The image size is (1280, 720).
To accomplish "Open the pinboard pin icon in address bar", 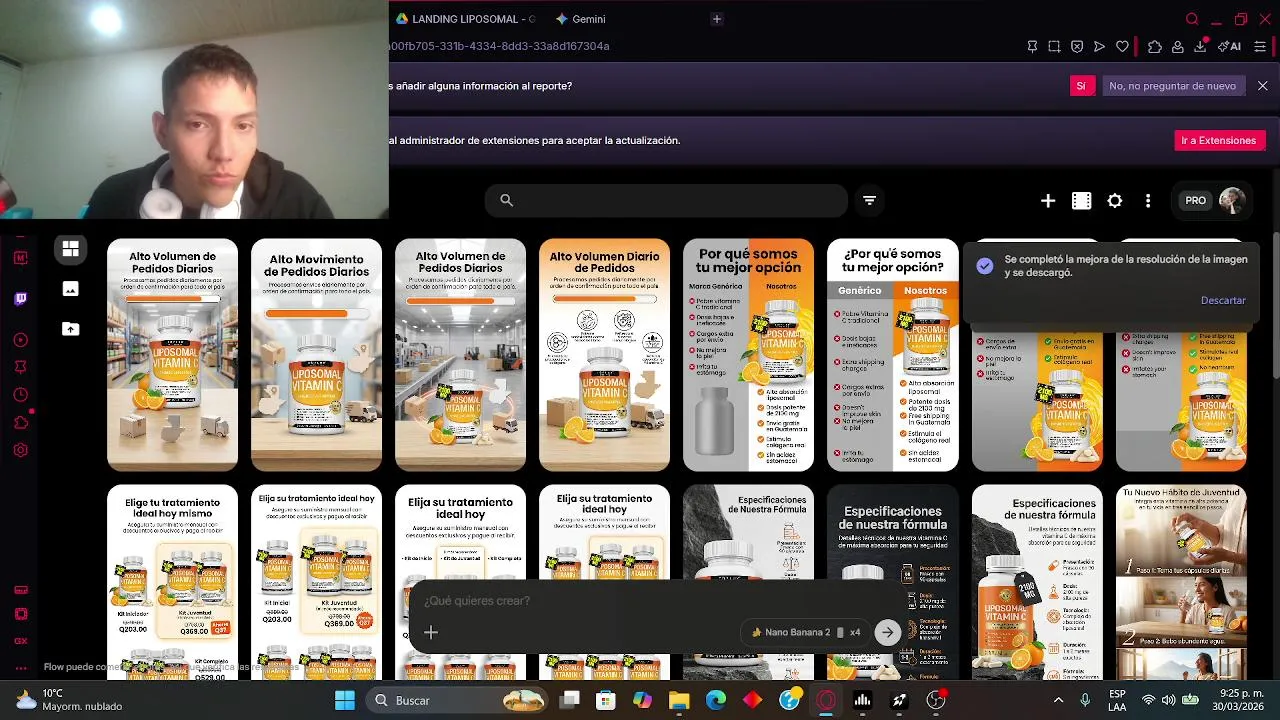I will [x=1032, y=46].
